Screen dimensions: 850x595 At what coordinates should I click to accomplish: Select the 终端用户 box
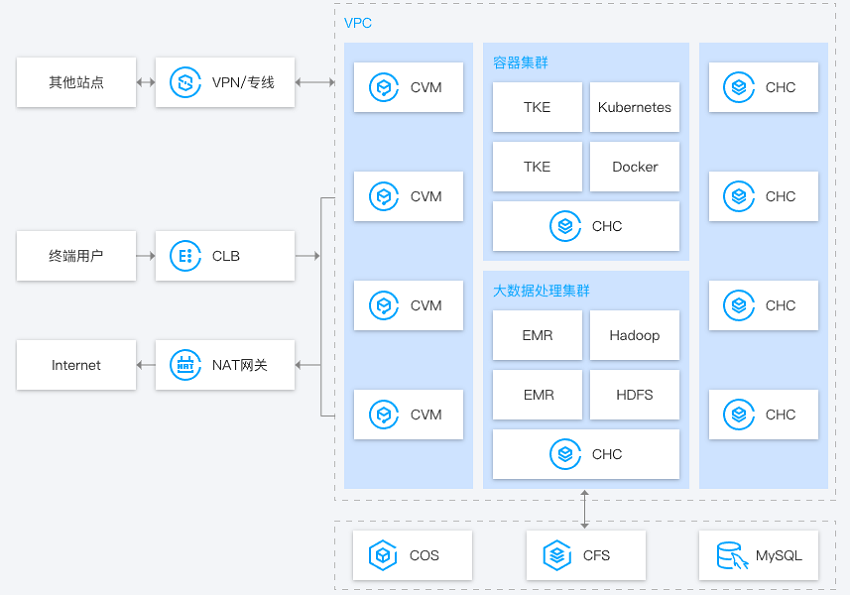(x=76, y=256)
